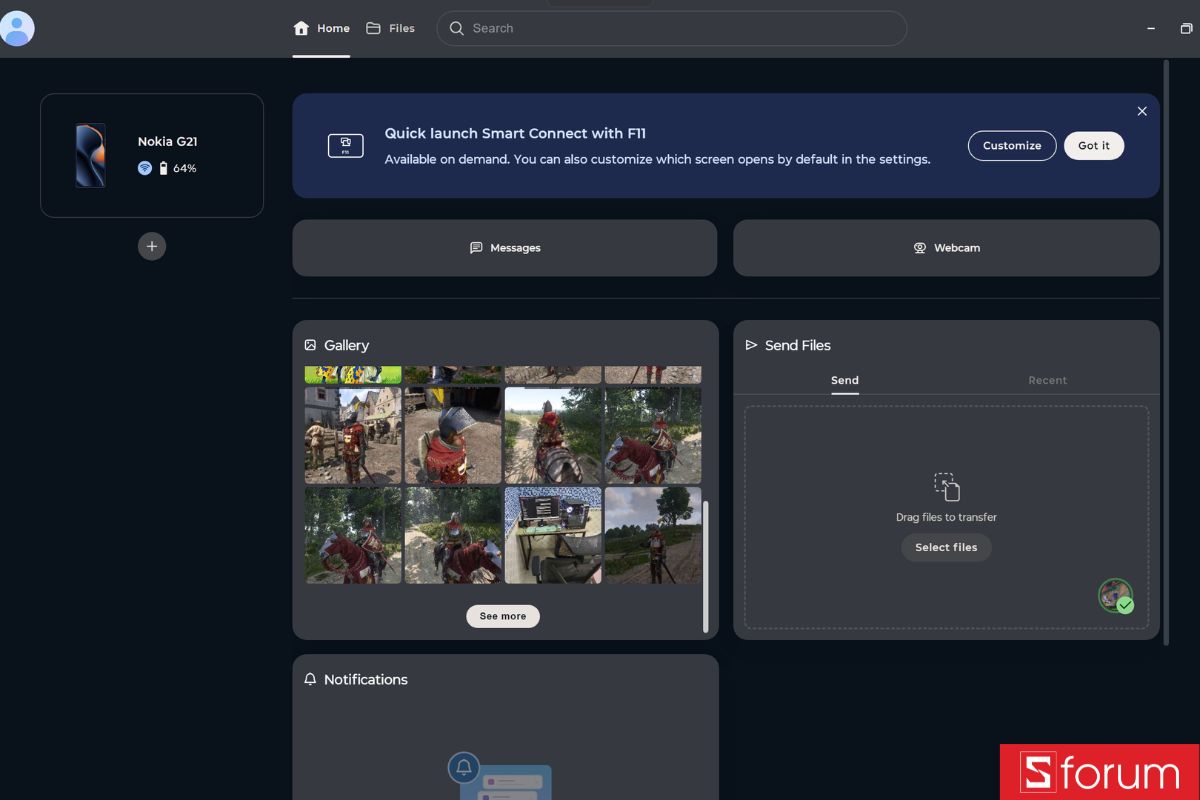Click the 64% battery text
This screenshot has height=800, width=1200.
185,169
